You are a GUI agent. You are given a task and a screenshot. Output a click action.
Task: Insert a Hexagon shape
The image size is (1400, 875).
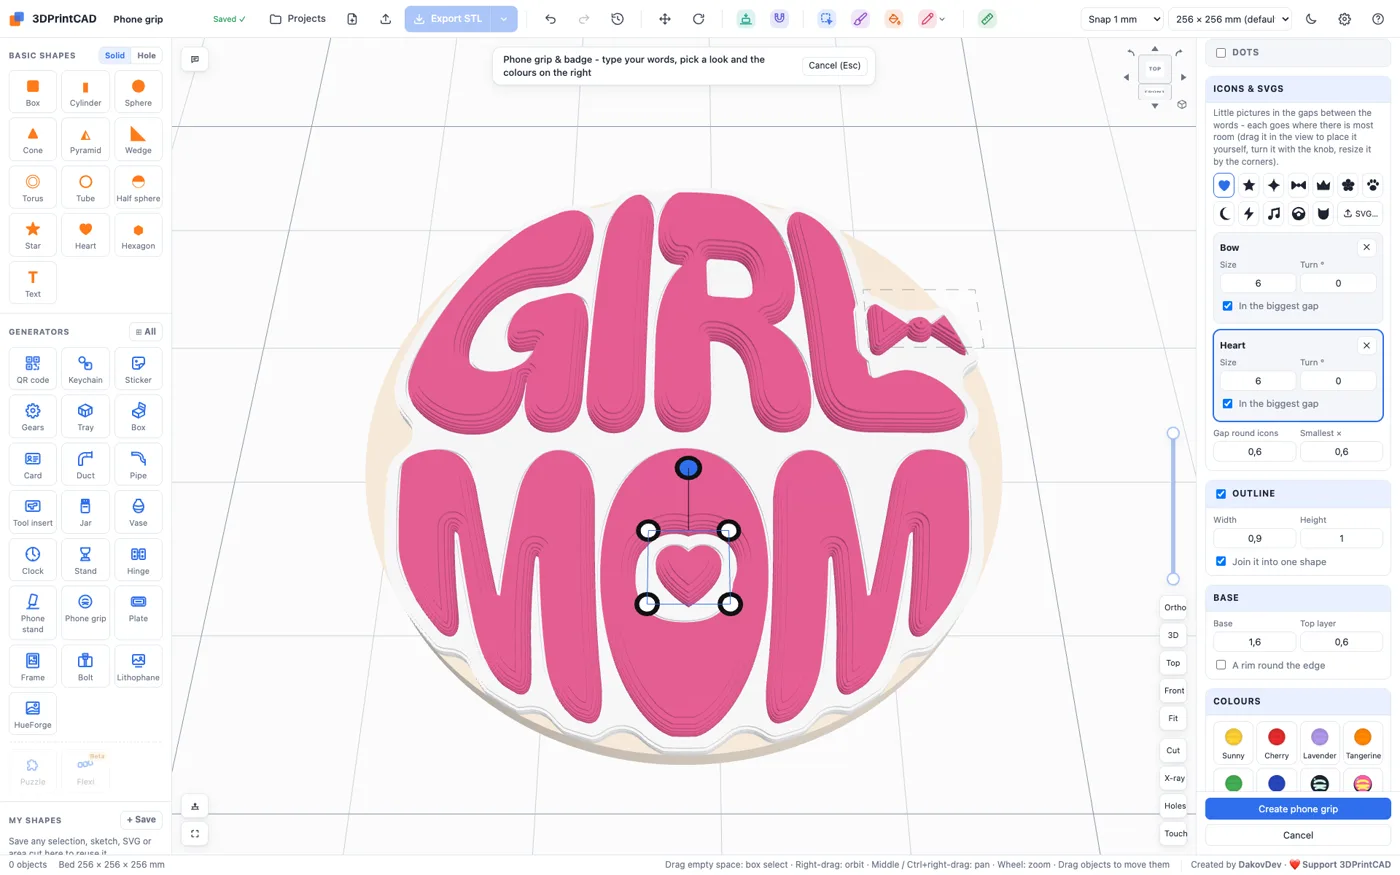click(x=138, y=234)
